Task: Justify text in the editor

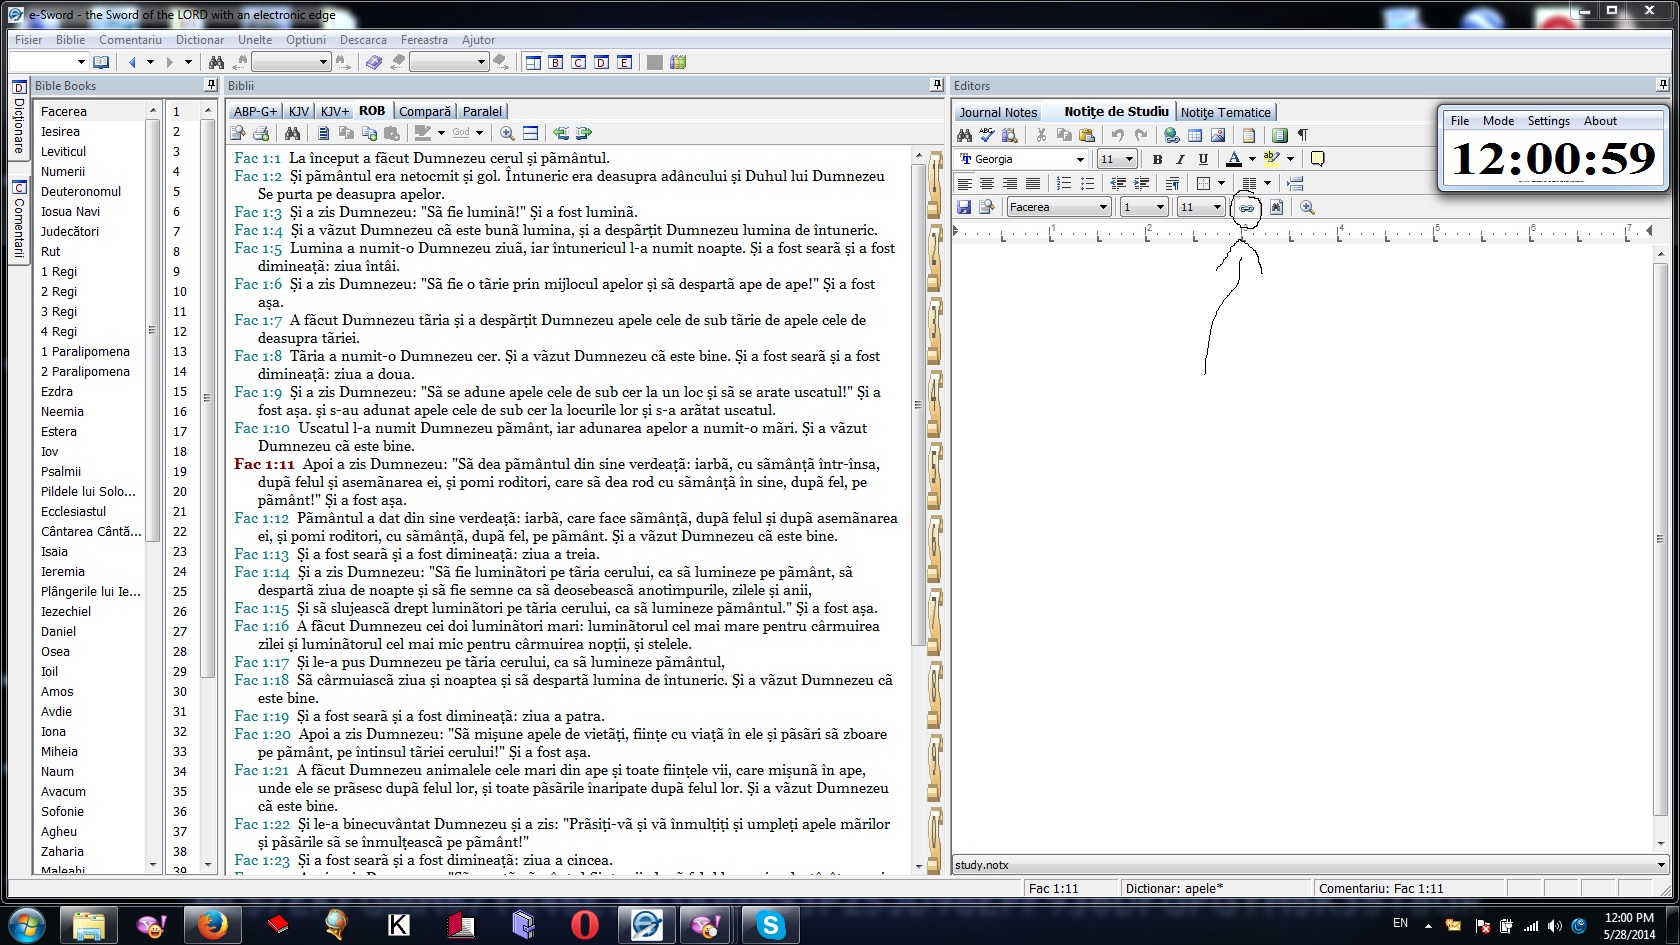Action: 1033,183
